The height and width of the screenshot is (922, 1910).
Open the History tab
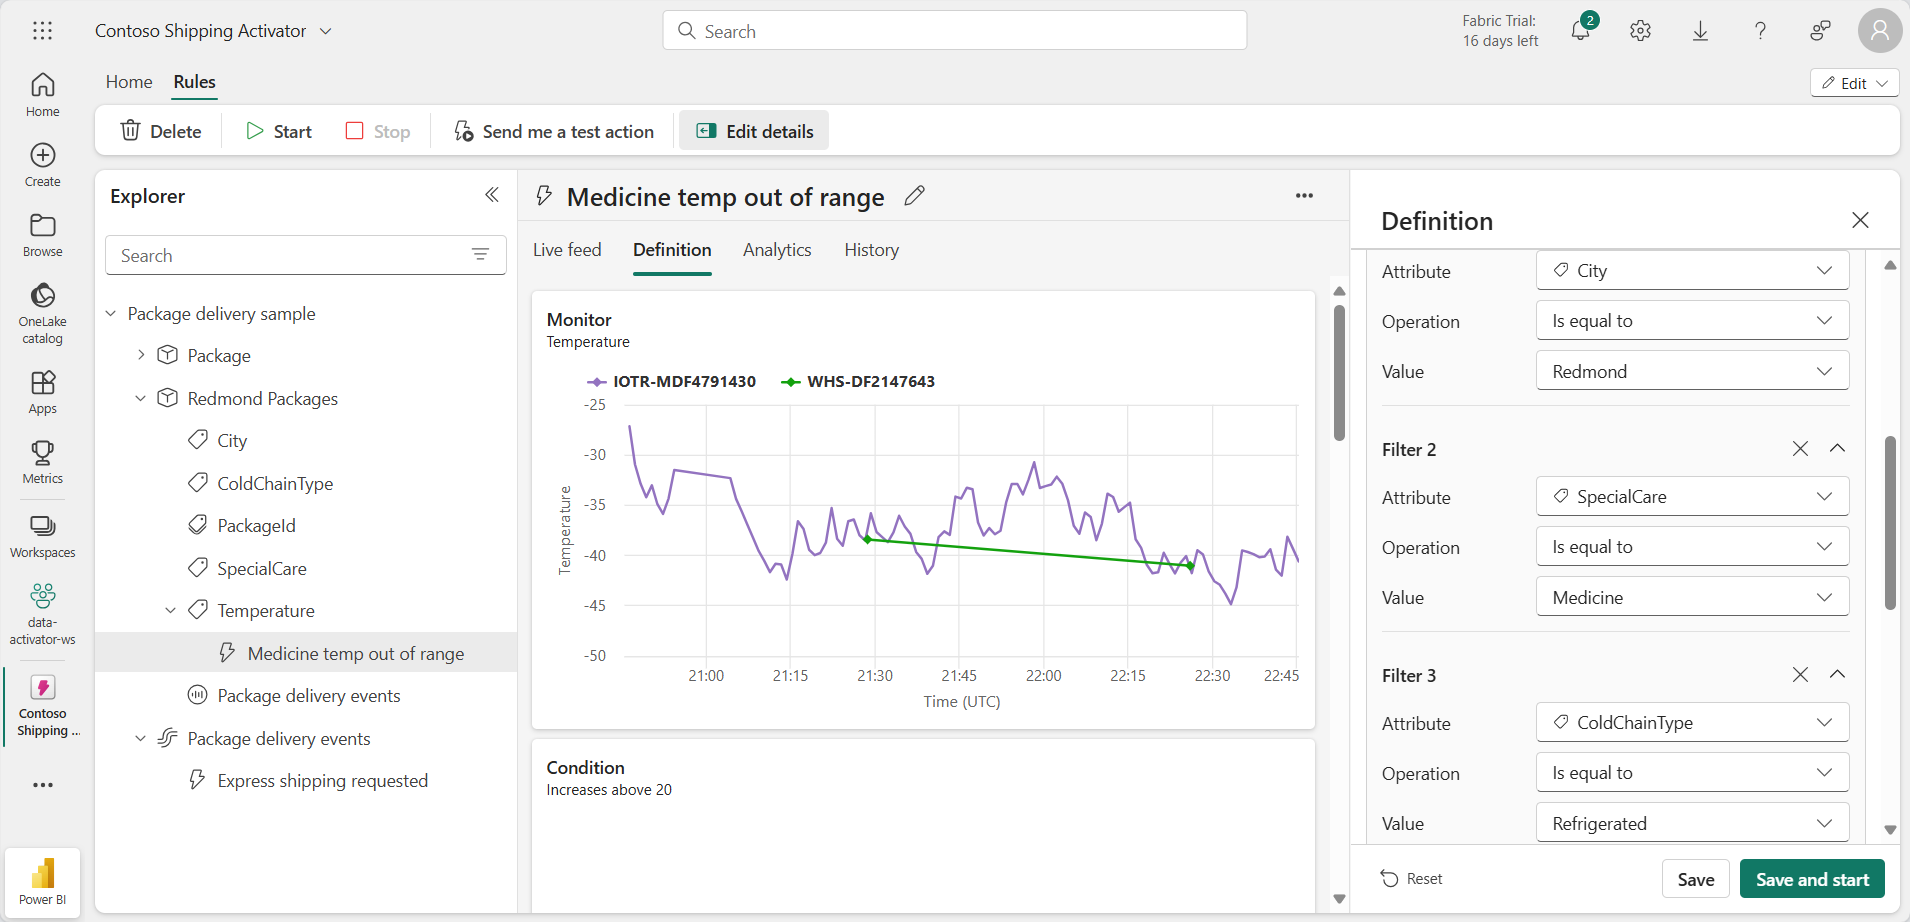pos(871,250)
